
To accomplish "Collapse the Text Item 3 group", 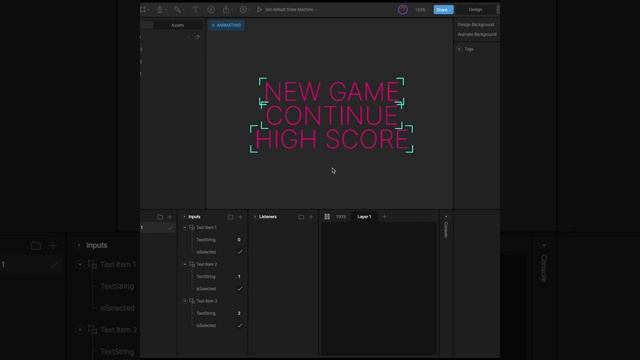I will [x=185, y=301].
